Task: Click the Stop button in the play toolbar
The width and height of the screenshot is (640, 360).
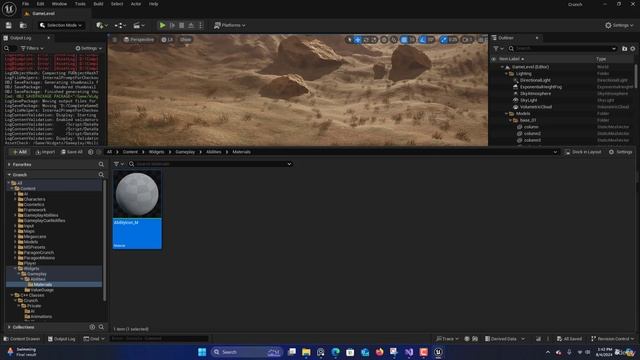Action: coord(182,25)
